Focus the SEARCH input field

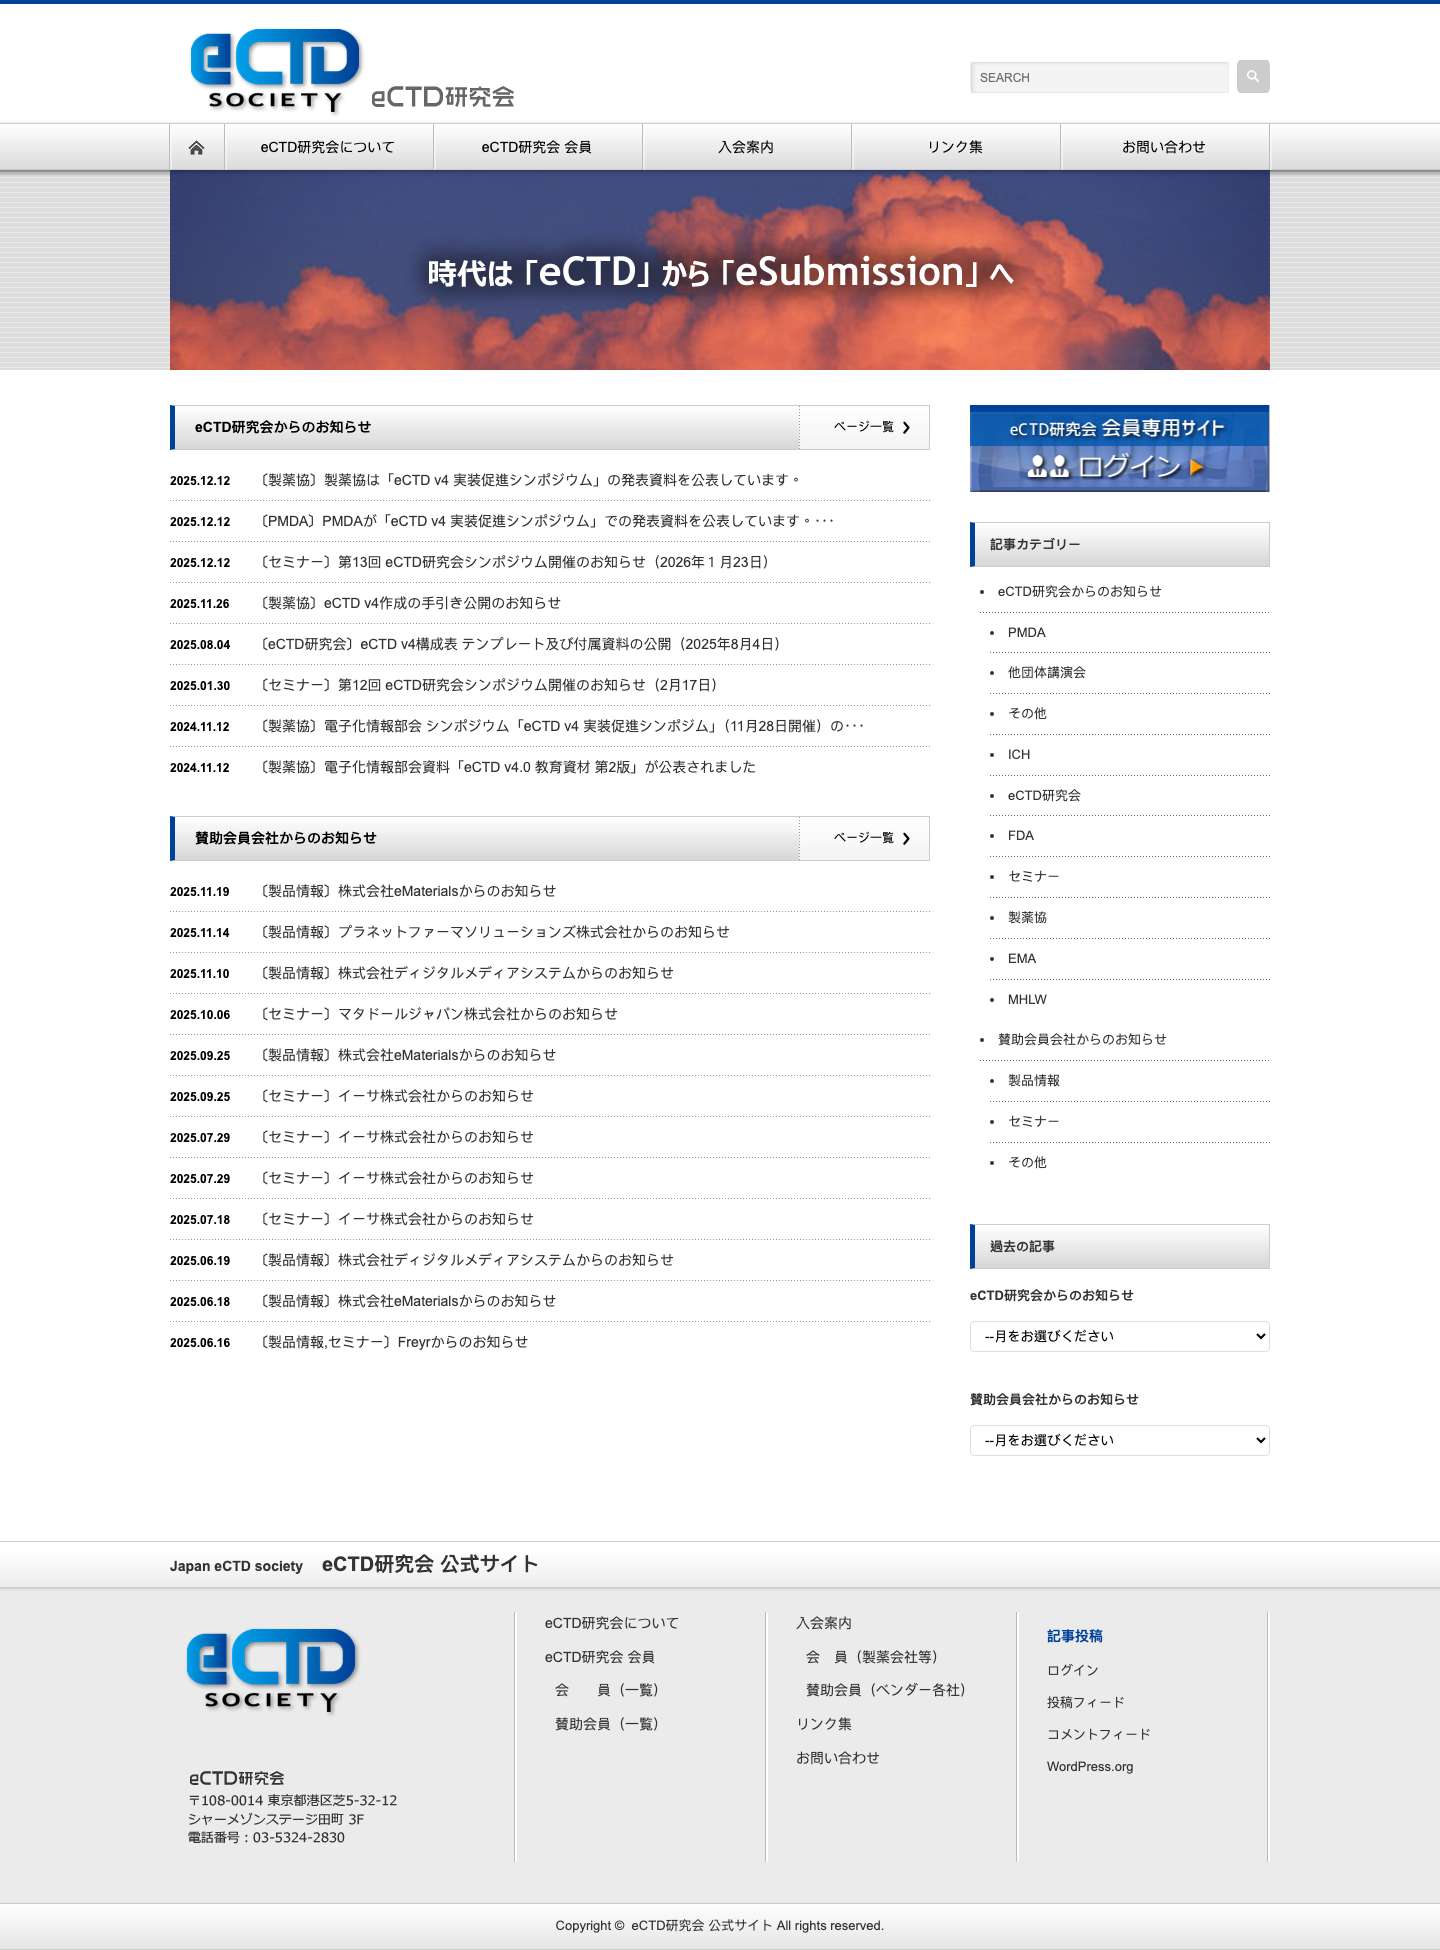point(1099,77)
